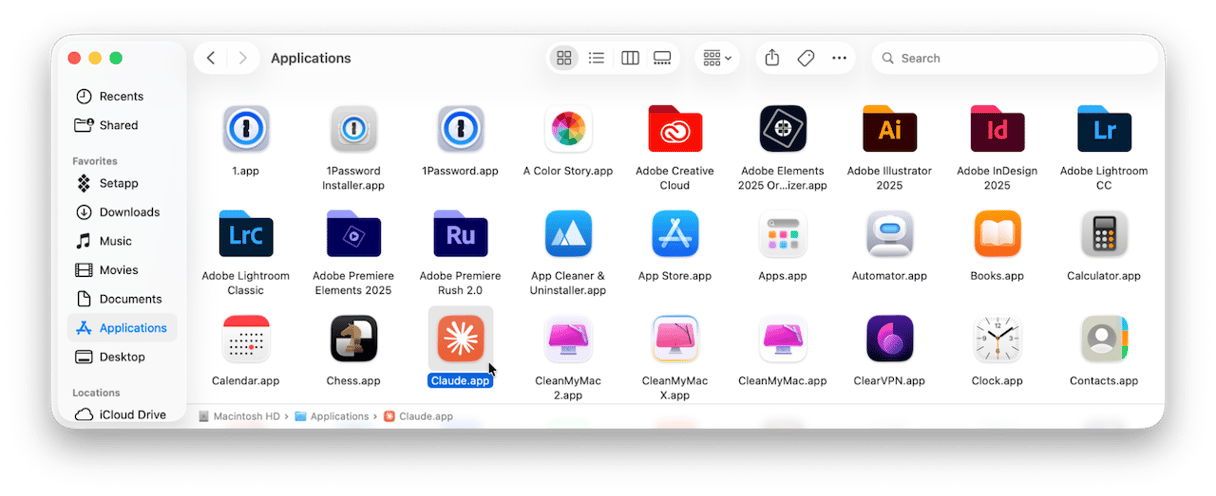Screen dimensions: 1216x496
Task: Select the Adobe Lightroom CC folder
Action: pyautogui.click(x=1104, y=129)
